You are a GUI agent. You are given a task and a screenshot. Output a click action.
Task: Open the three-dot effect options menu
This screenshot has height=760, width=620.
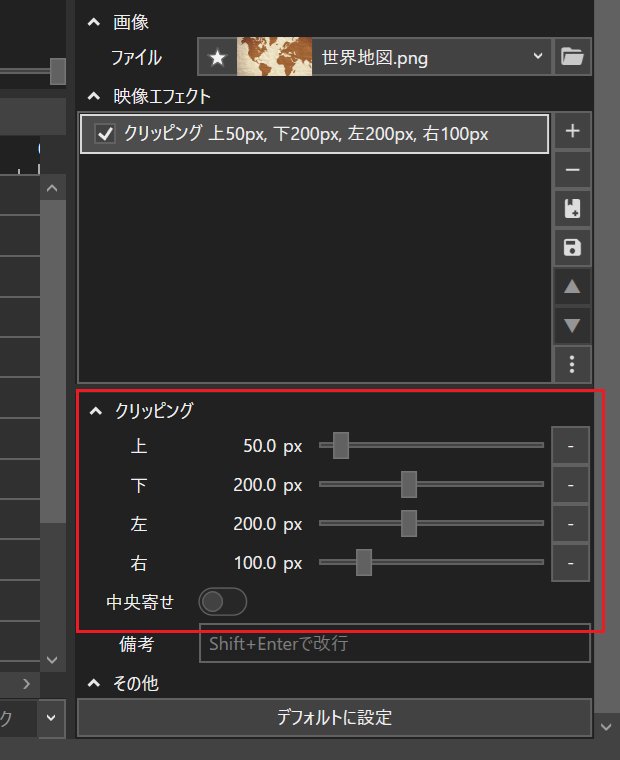coord(572,364)
